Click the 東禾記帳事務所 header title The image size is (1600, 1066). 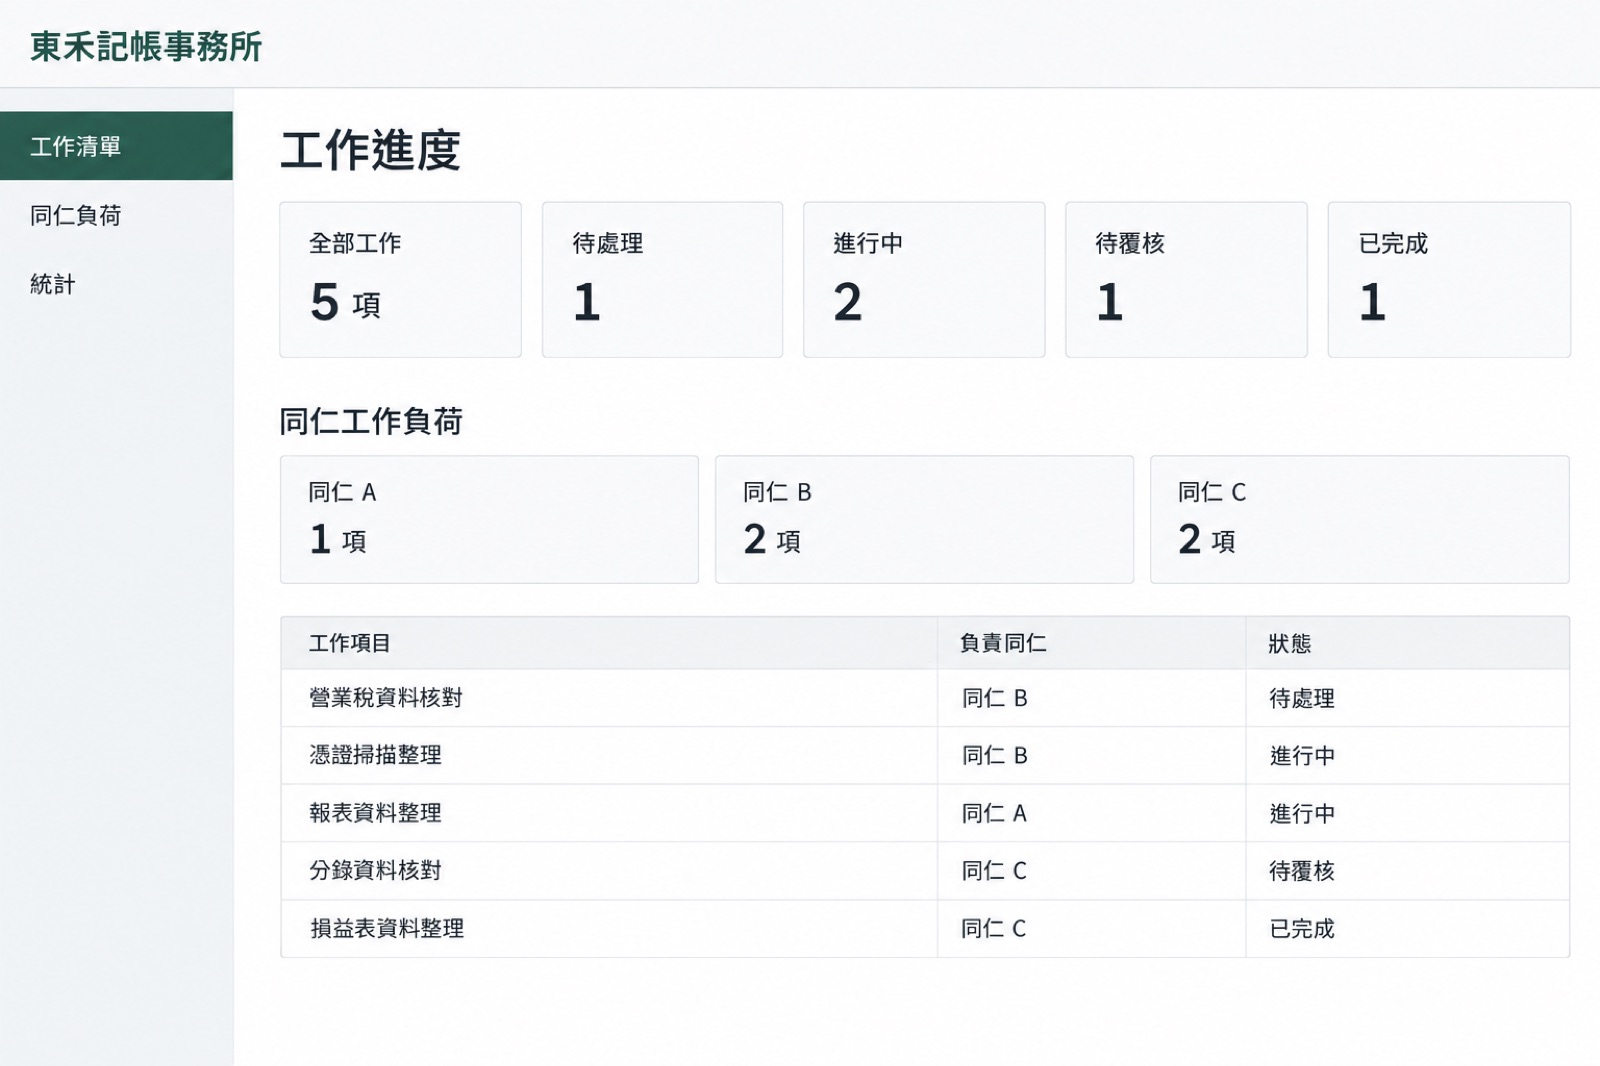click(x=146, y=46)
